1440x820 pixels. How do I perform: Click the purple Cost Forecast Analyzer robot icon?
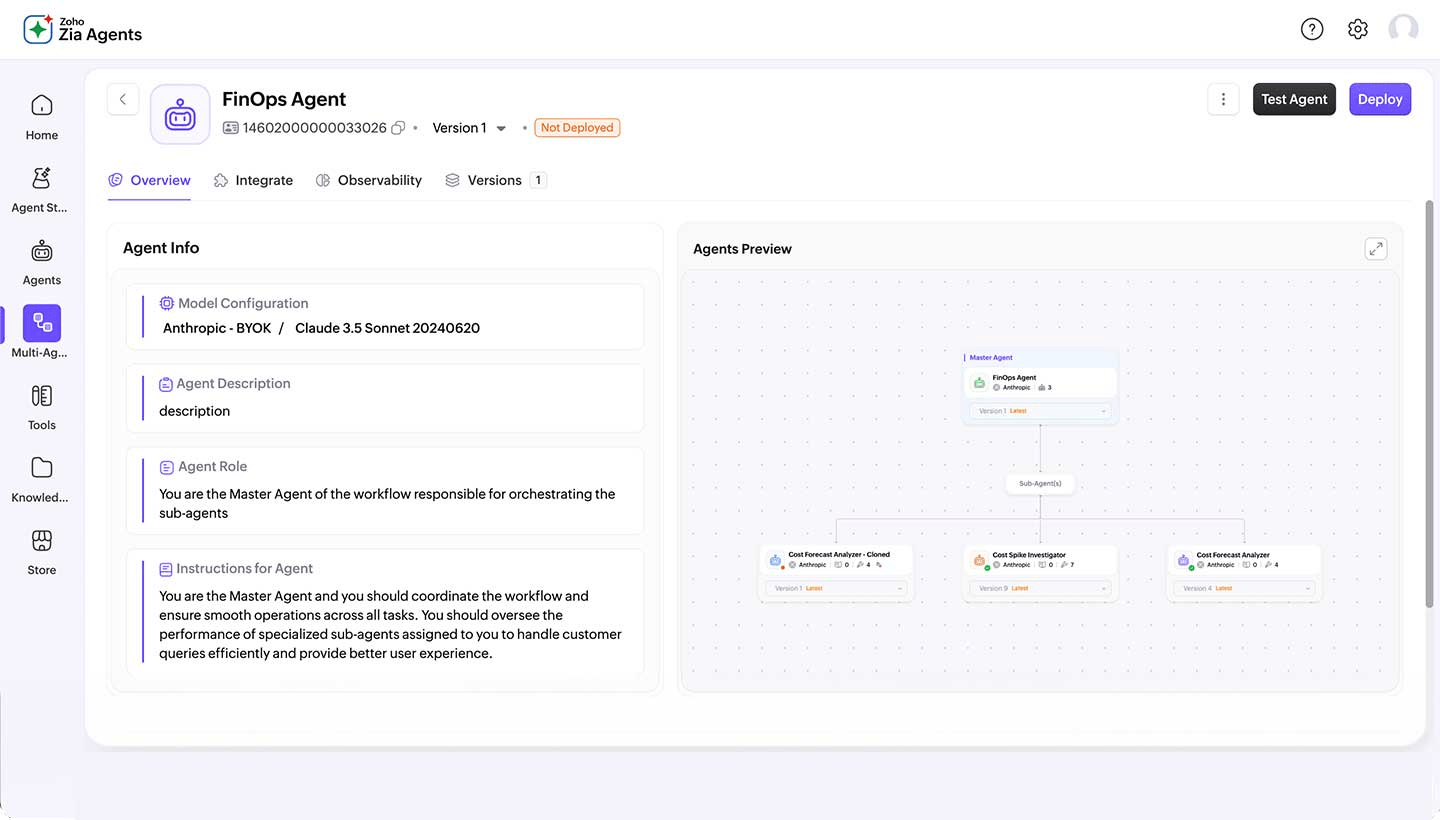1184,560
